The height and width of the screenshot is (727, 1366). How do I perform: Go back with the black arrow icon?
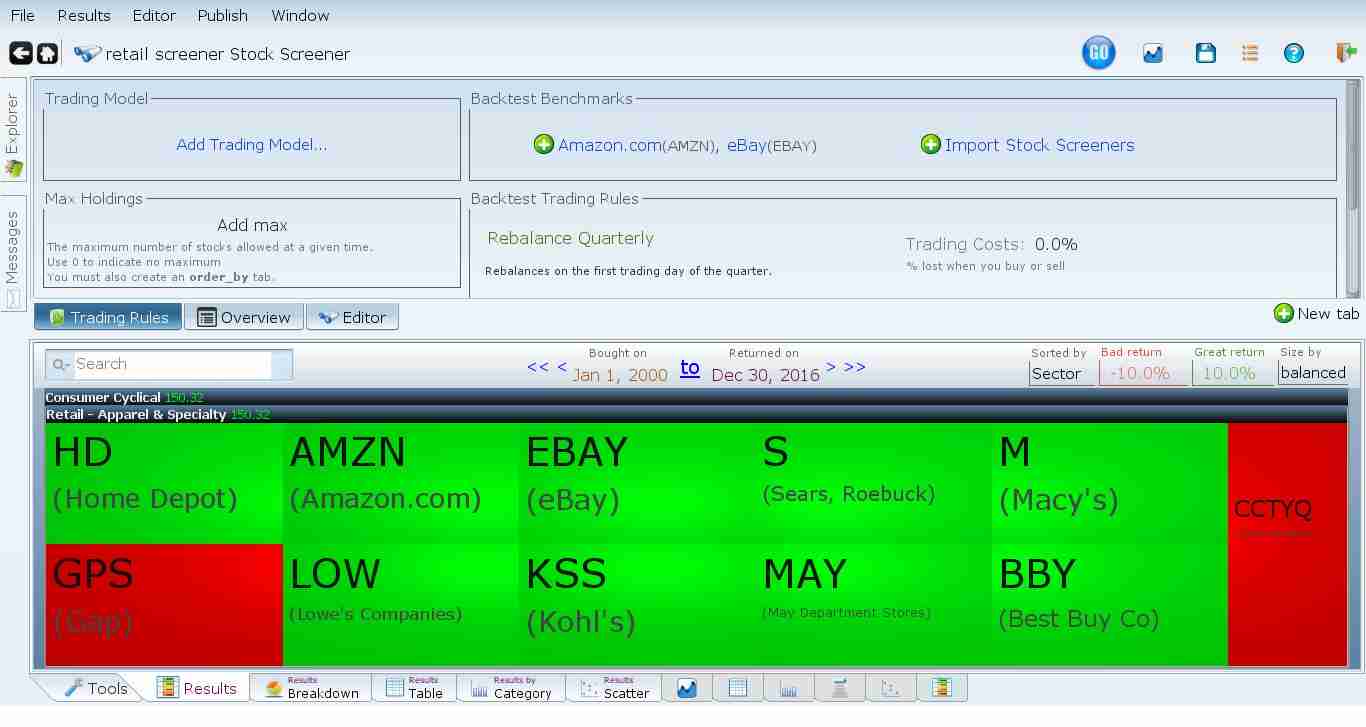tap(20, 53)
